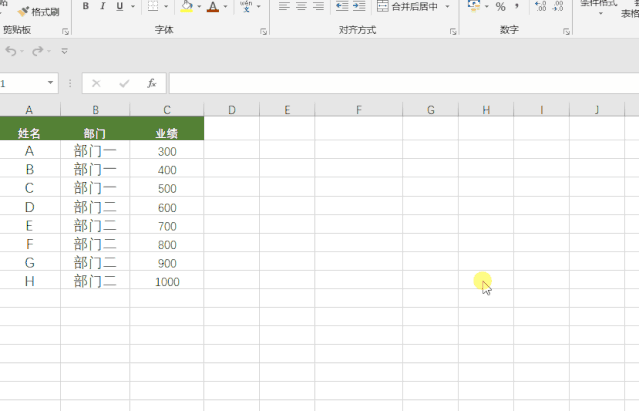Click the insert function fx icon
This screenshot has width=639, height=411.
[152, 84]
